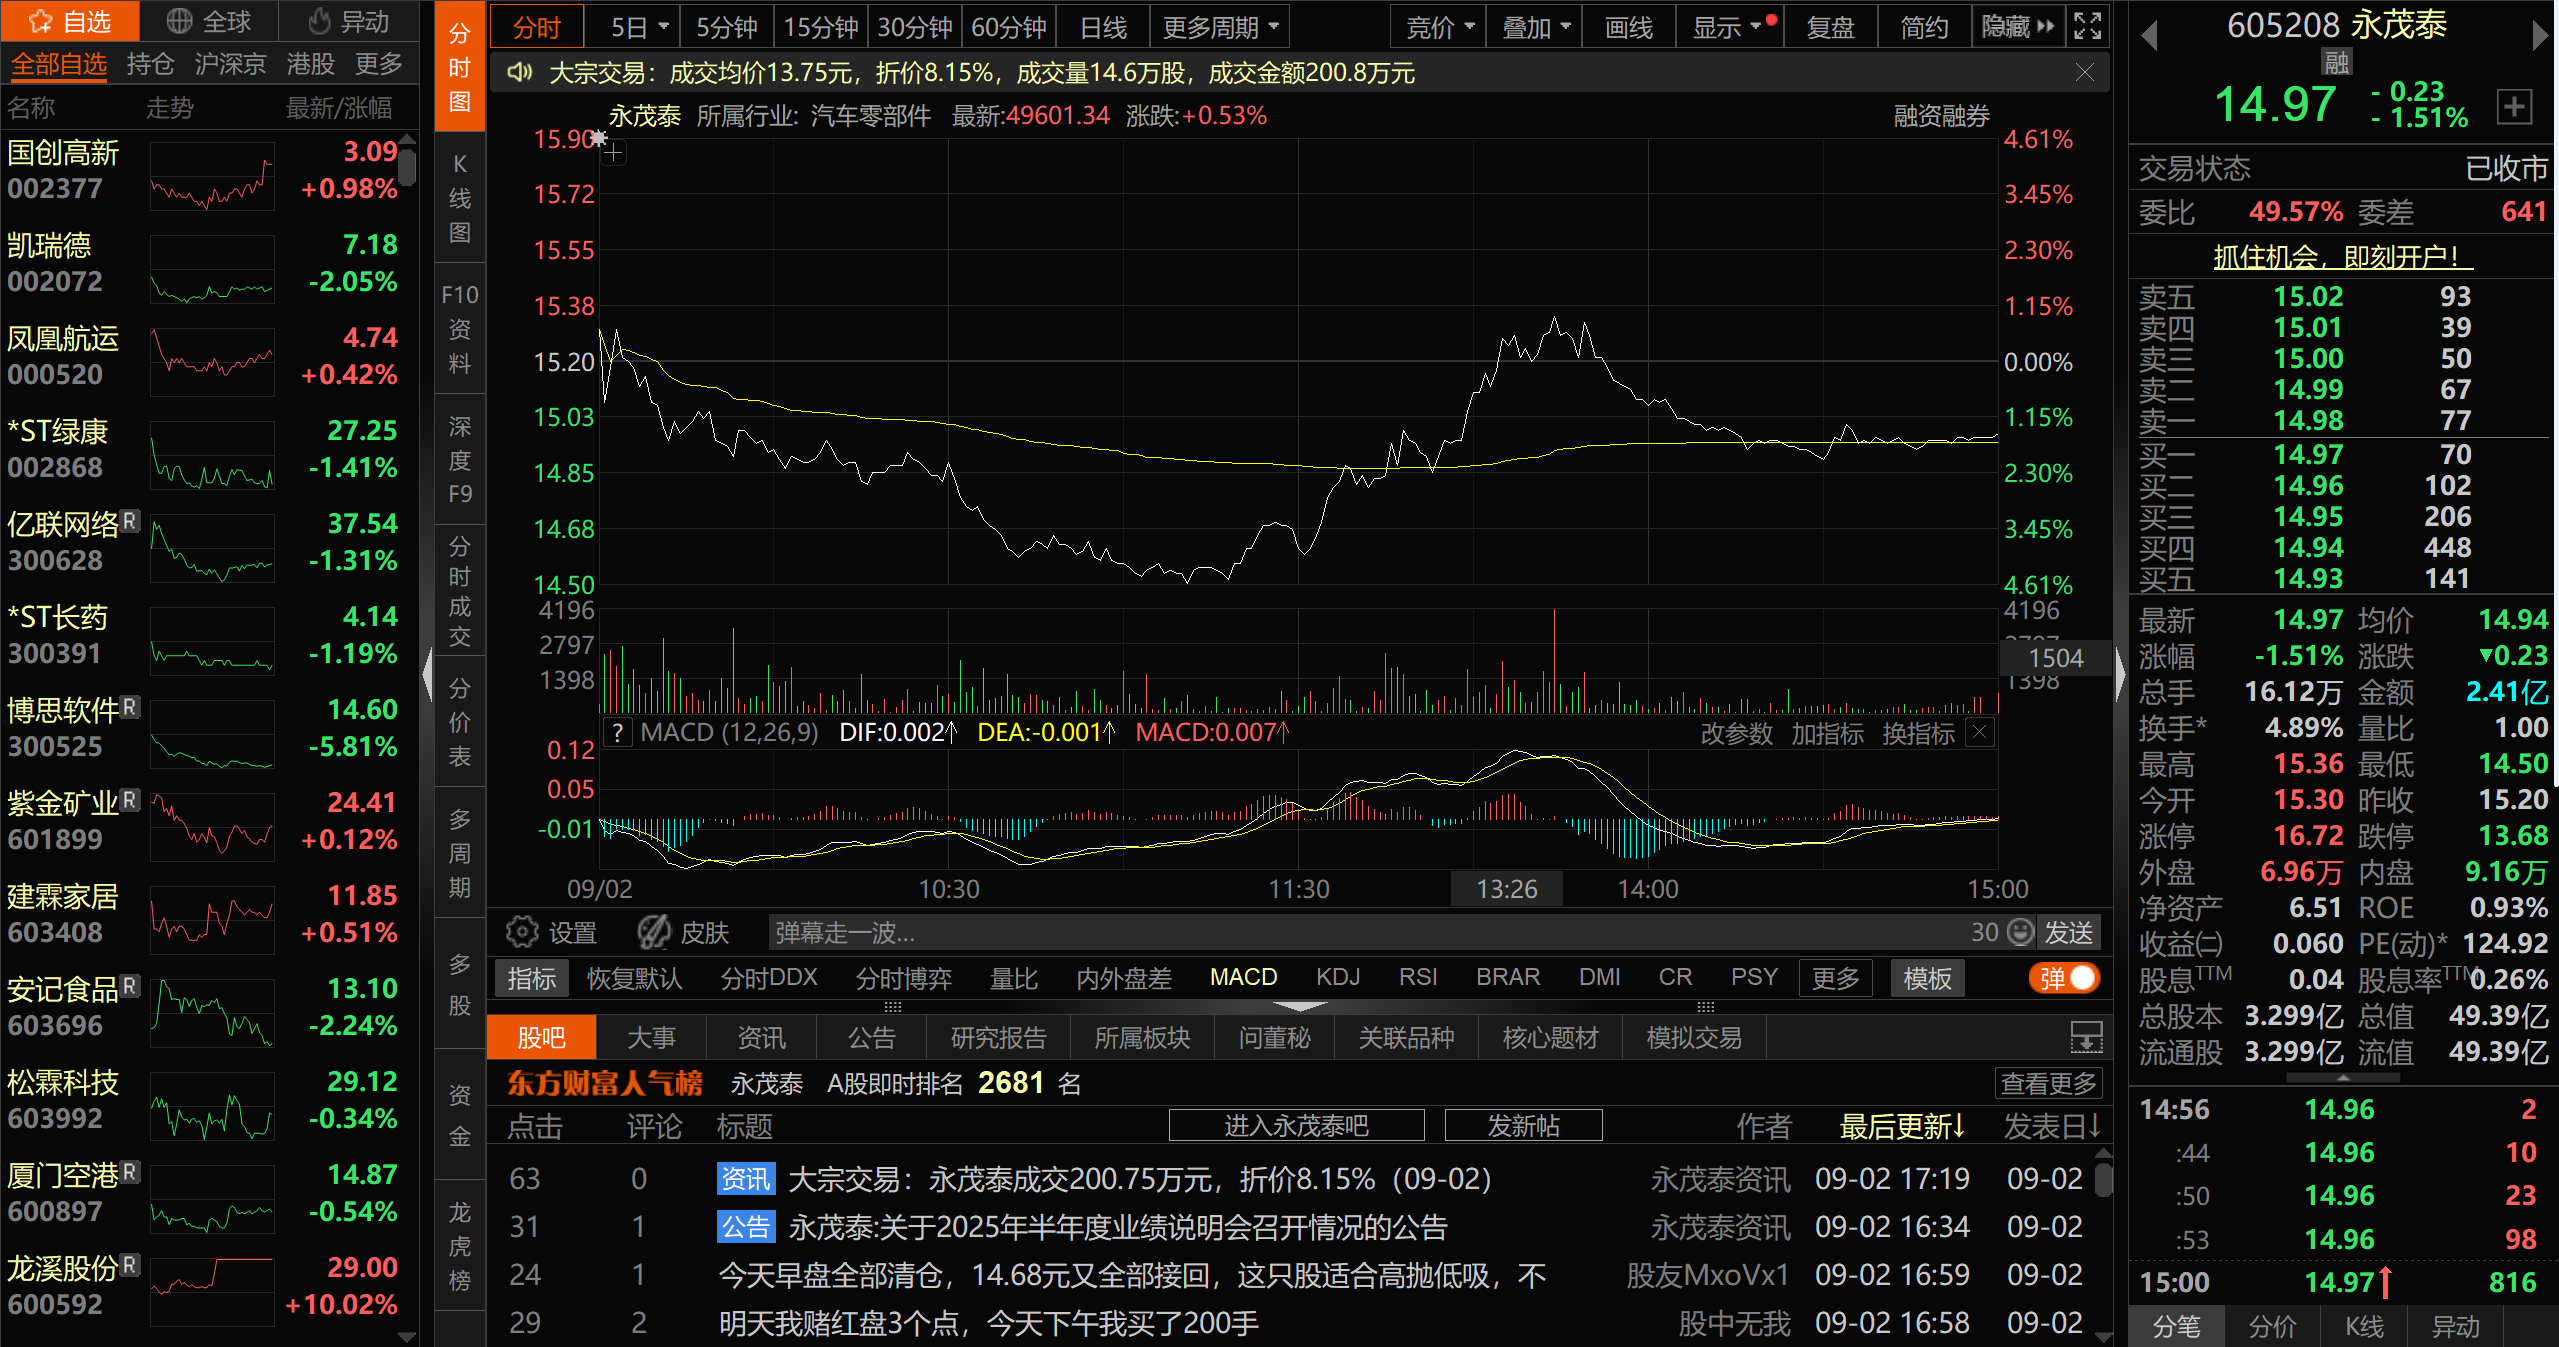Close the block trade notification bar
The width and height of the screenshot is (2559, 1347).
[2084, 72]
